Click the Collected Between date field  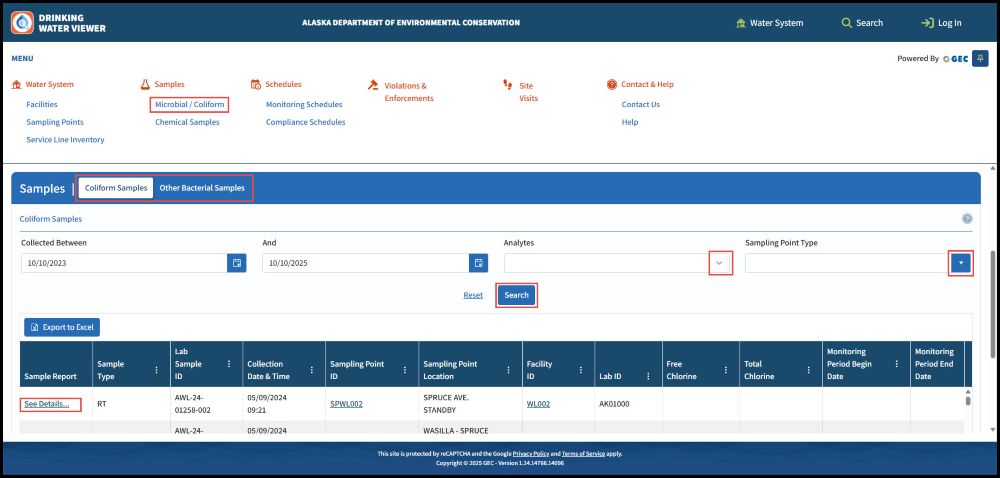pyautogui.click(x=124, y=263)
